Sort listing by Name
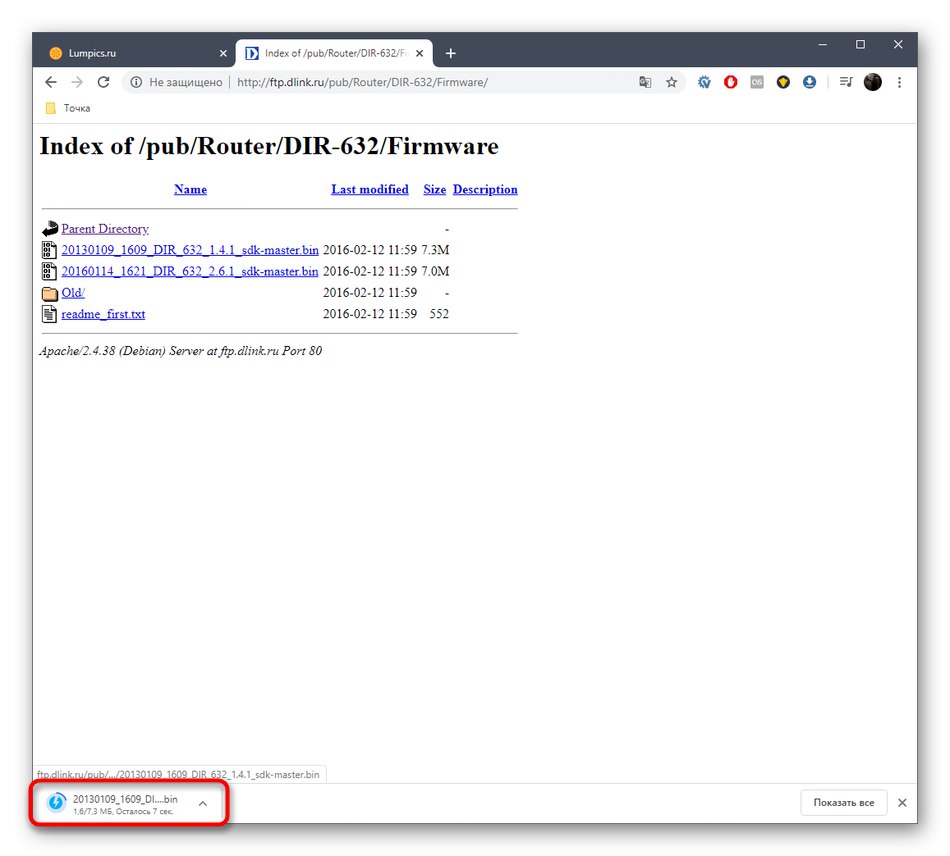The image size is (950, 856). [x=190, y=190]
